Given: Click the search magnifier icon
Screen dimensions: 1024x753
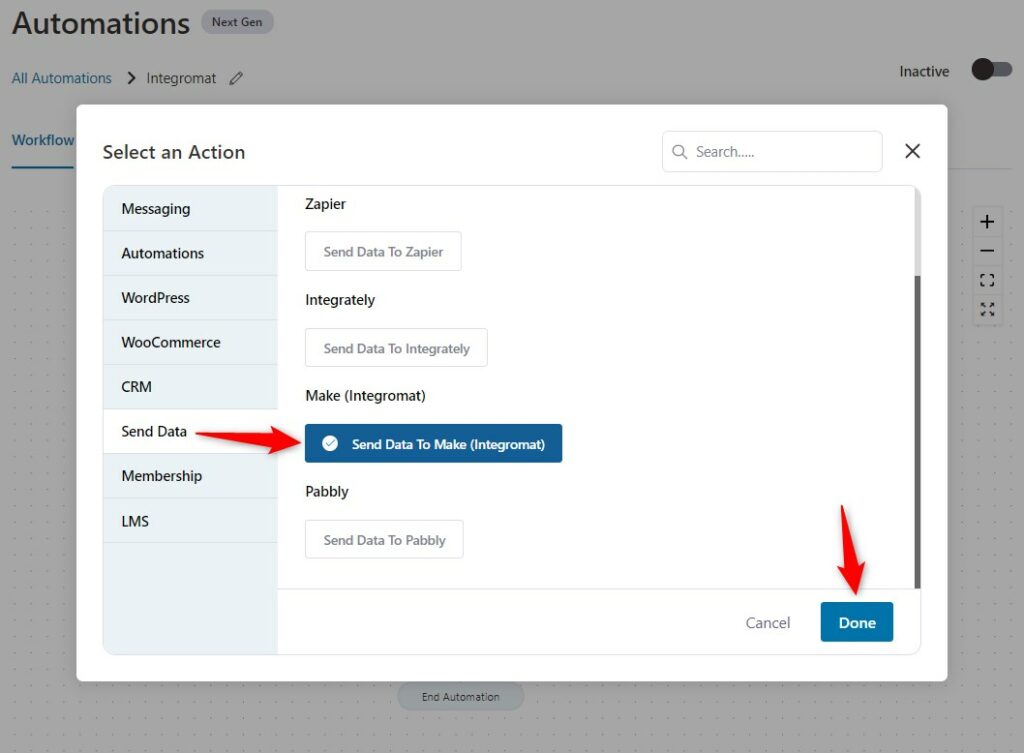Looking at the screenshot, I should tap(679, 152).
